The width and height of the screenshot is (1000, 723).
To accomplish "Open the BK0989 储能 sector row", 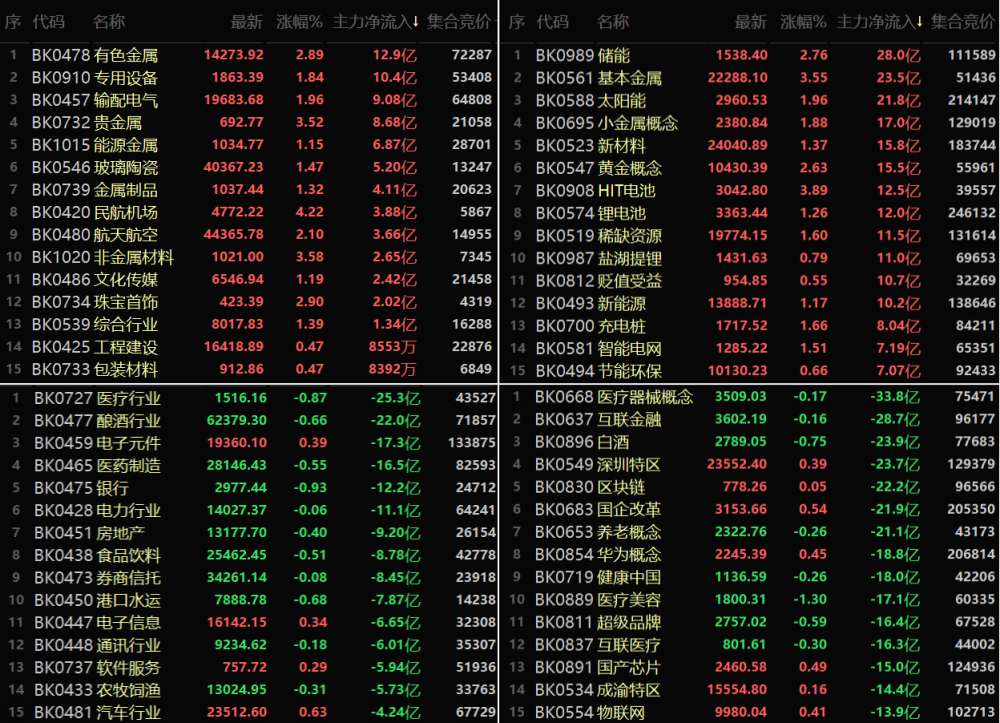I will pyautogui.click(x=750, y=55).
